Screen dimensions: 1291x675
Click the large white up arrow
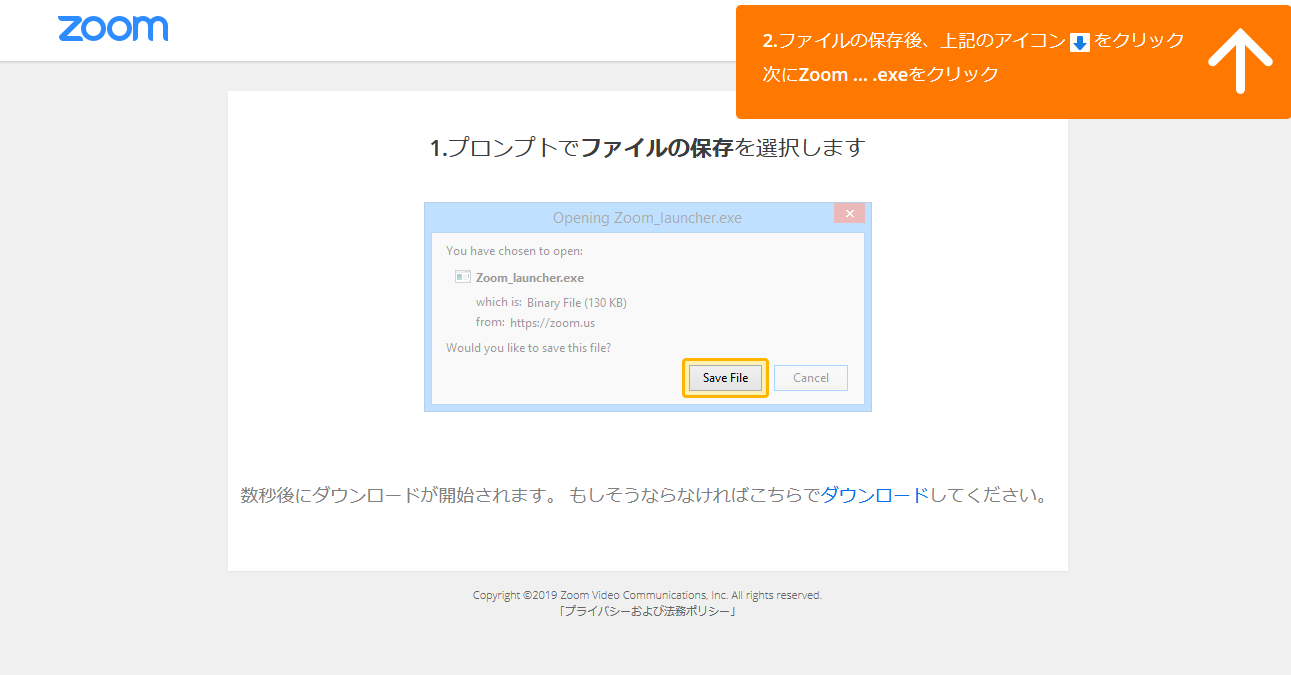1240,60
